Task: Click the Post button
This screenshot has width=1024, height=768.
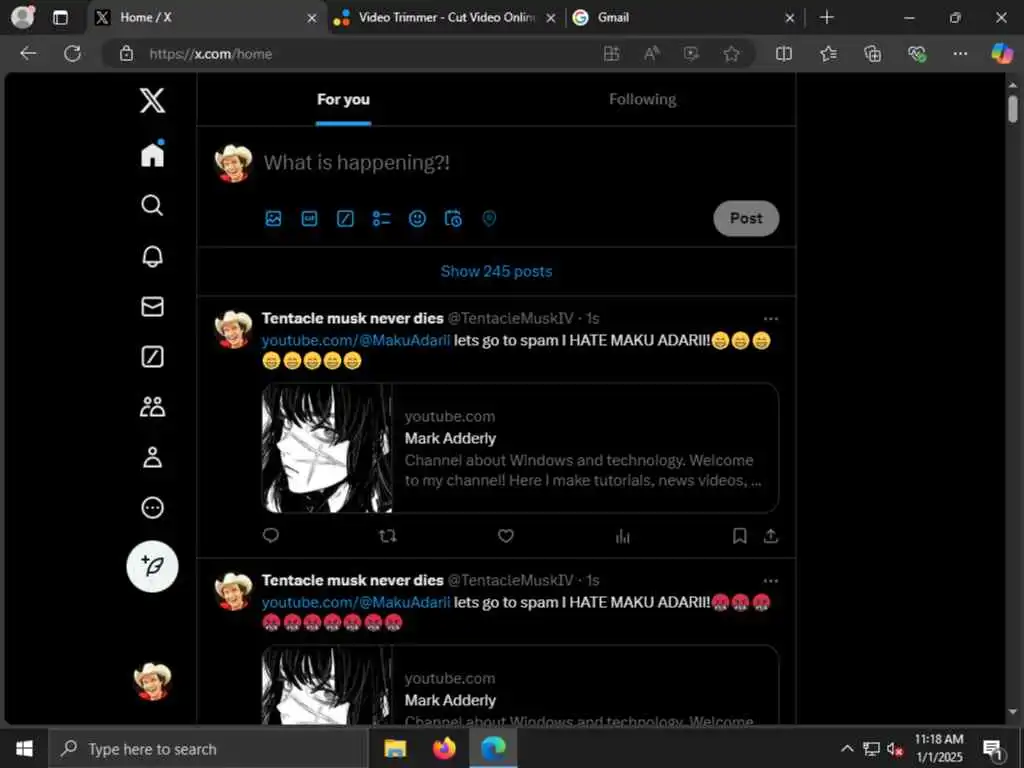Action: [746, 218]
